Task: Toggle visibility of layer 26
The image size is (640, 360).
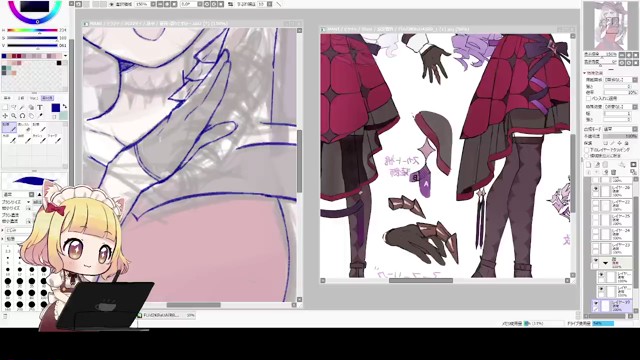Action: 596,189
